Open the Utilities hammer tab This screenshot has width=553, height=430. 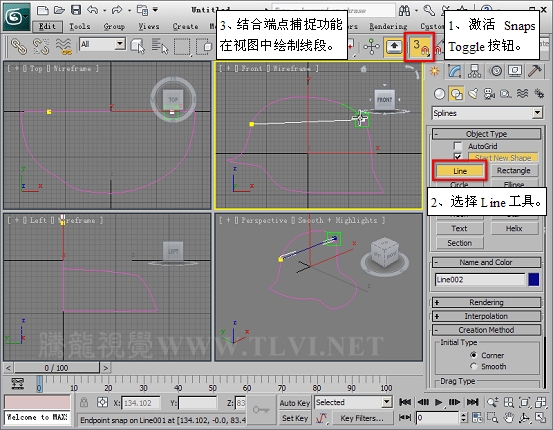[x=535, y=71]
